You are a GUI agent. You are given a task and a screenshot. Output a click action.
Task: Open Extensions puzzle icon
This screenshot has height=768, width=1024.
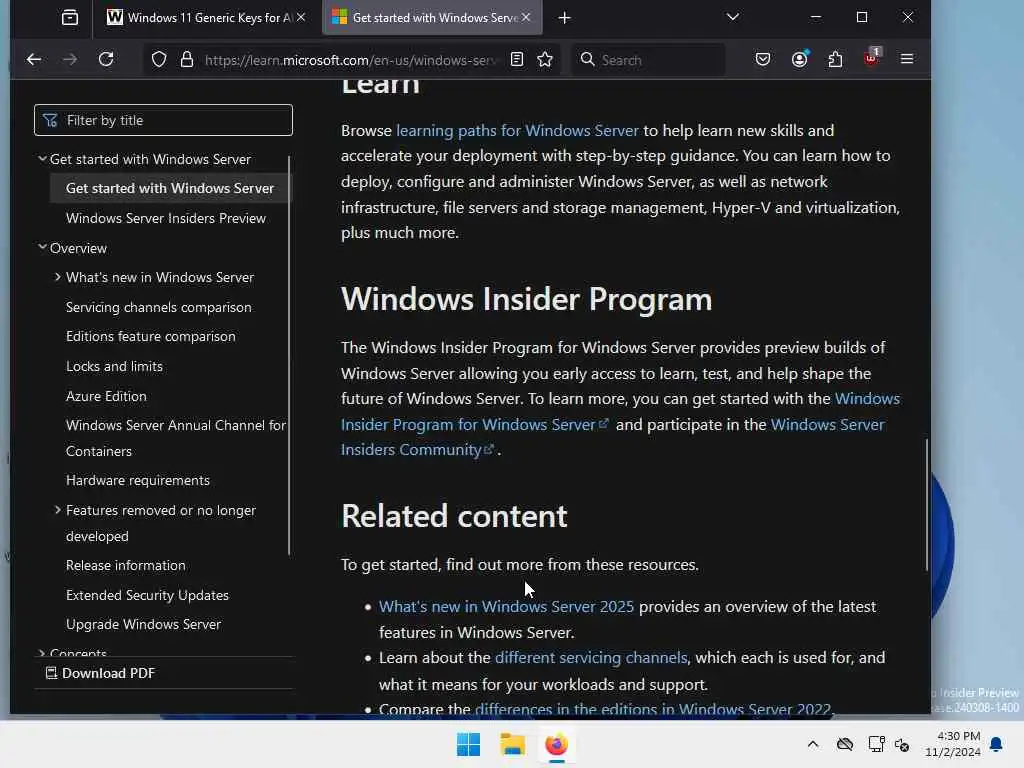click(835, 59)
